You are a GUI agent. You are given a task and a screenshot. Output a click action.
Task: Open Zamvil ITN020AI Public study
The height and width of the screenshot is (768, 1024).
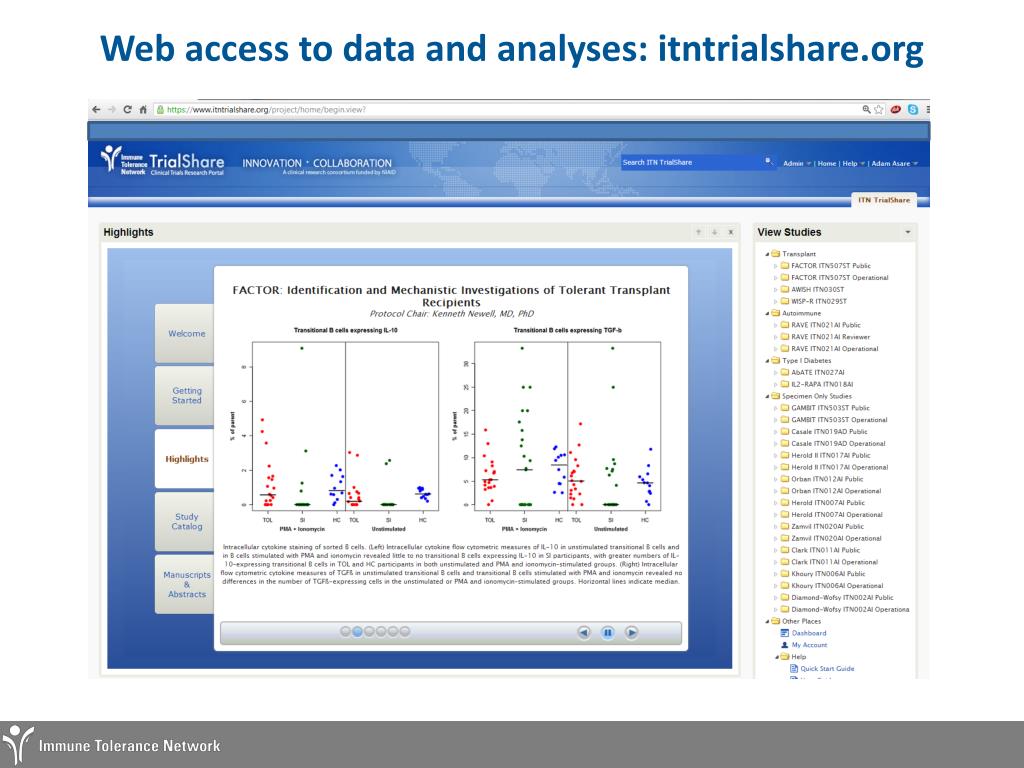pyautogui.click(x=827, y=526)
